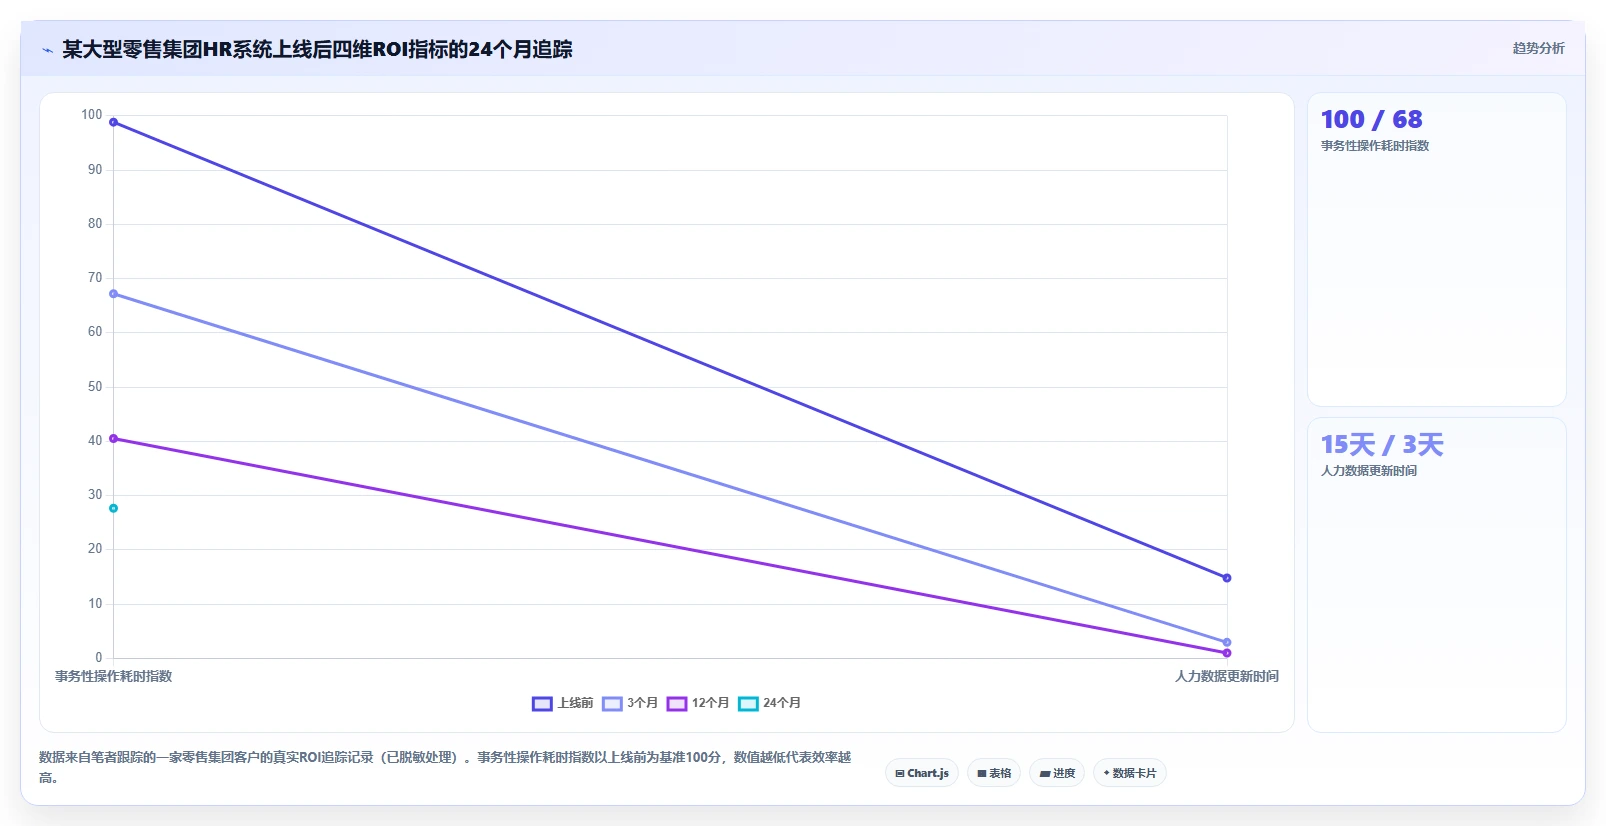
Task: Click the 12个月 data point near 40
Action: tap(113, 438)
